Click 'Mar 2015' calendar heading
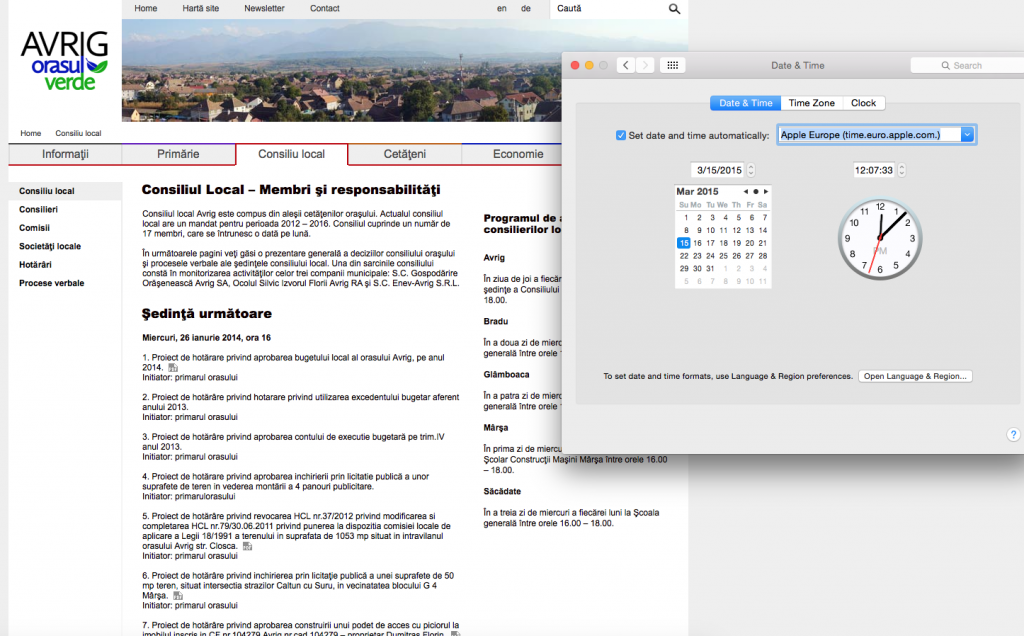The image size is (1024, 636). [697, 191]
